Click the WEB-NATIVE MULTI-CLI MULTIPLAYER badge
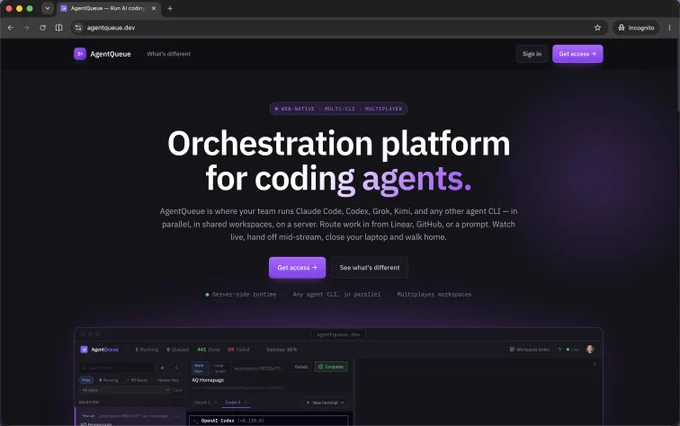 (338, 109)
